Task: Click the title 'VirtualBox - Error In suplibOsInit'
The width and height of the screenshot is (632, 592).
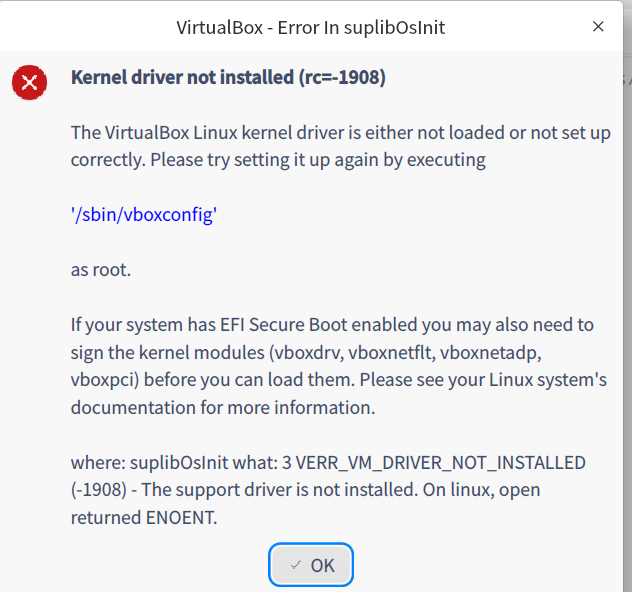Action: [x=310, y=27]
